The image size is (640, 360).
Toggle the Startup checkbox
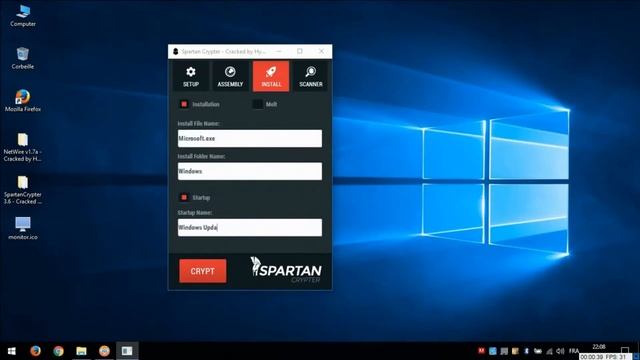[x=184, y=197]
